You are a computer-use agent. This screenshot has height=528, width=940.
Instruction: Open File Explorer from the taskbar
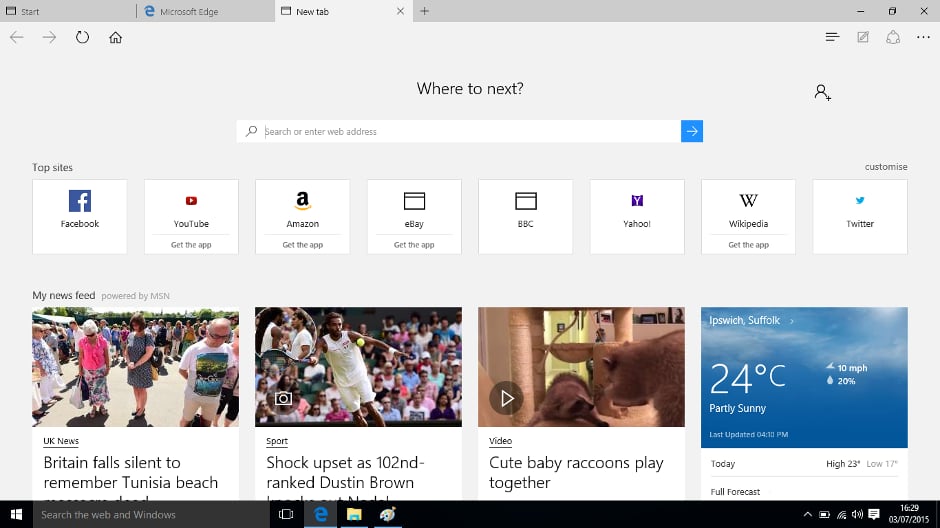tap(354, 514)
